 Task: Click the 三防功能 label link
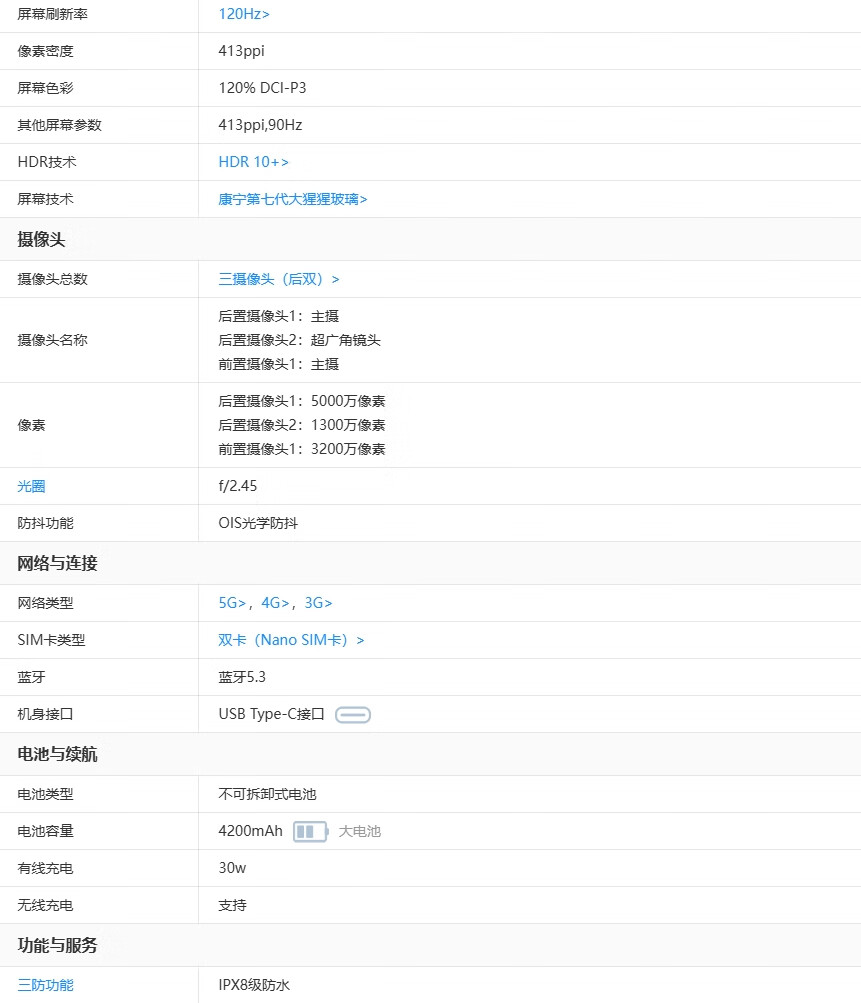click(44, 984)
